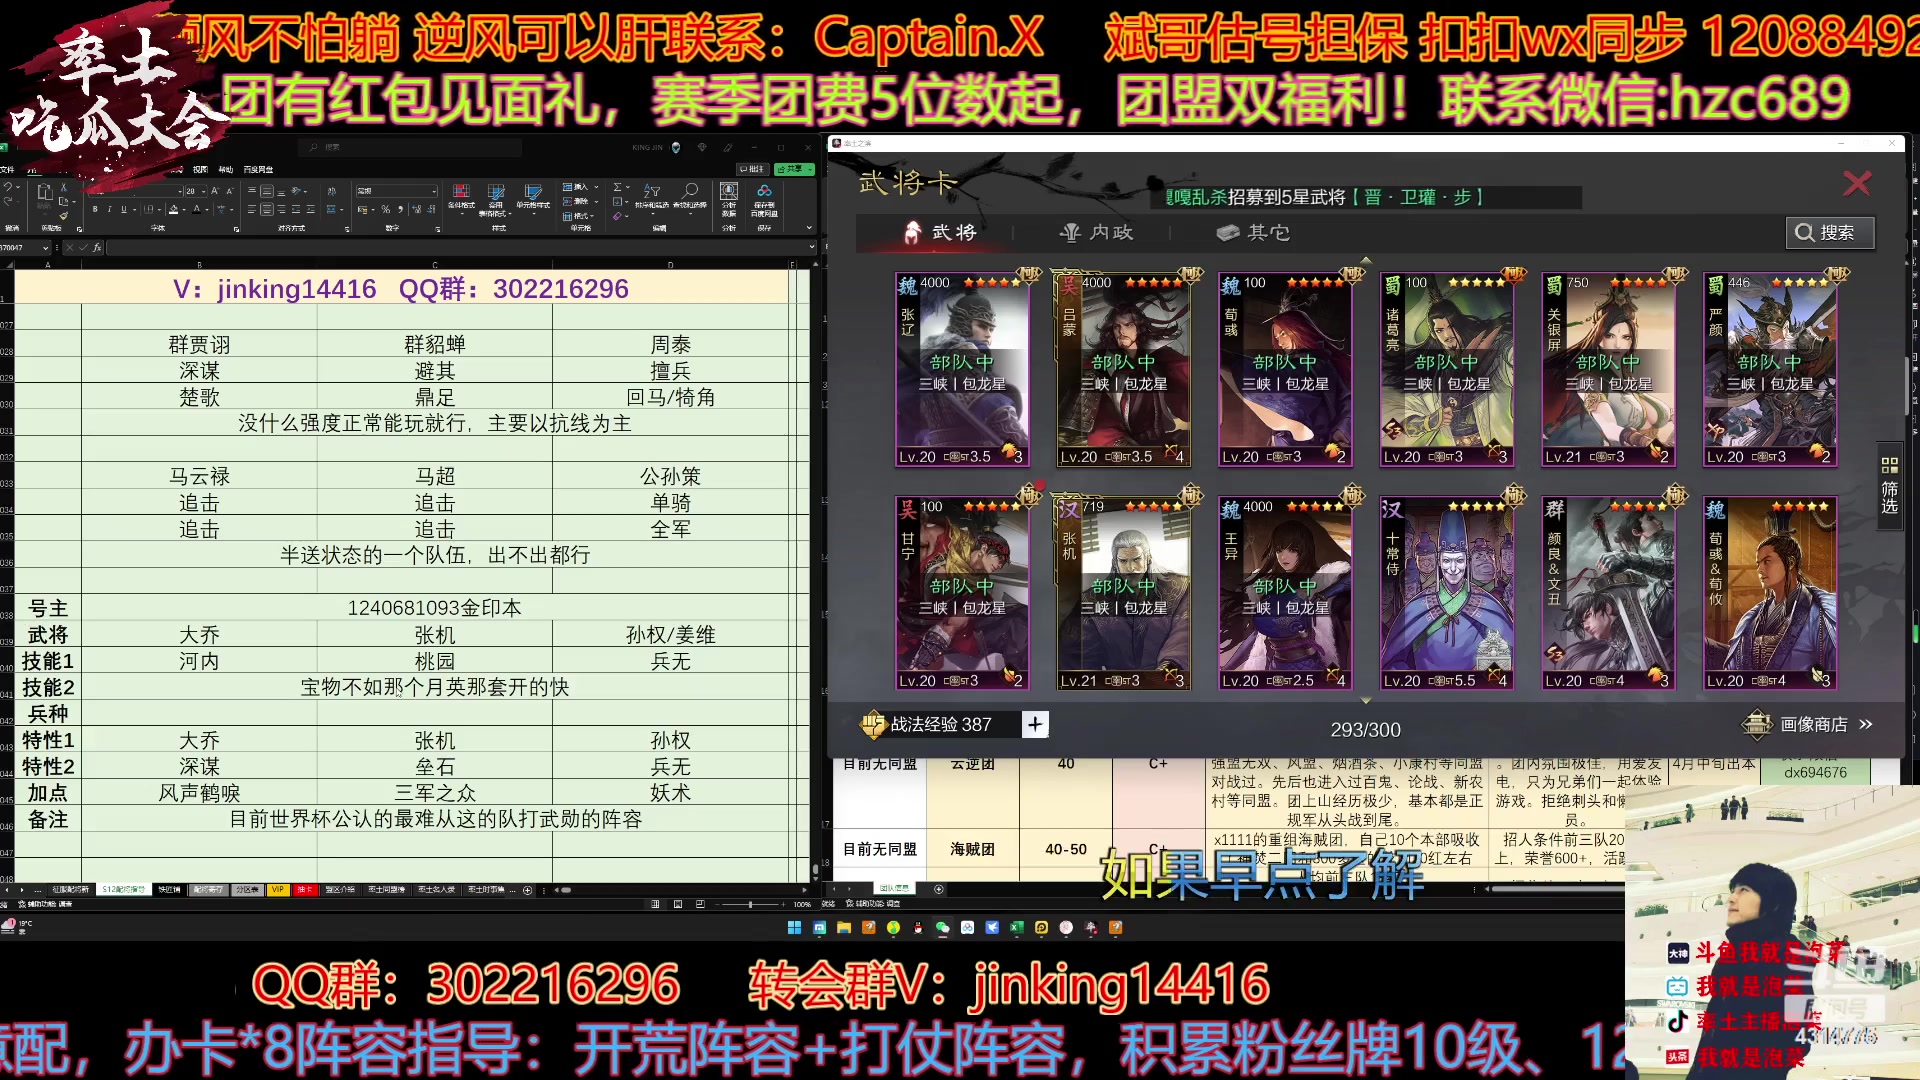Switch to Page Layout view in status bar

[x=678, y=904]
